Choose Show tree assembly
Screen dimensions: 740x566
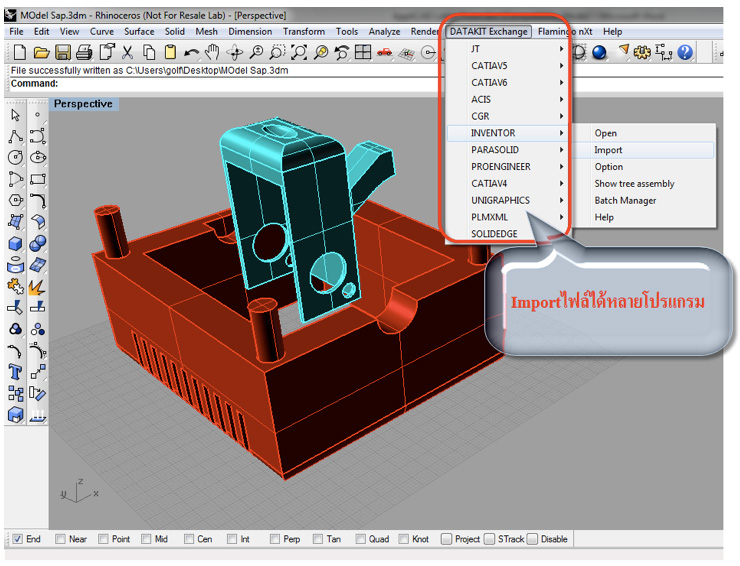(x=644, y=184)
